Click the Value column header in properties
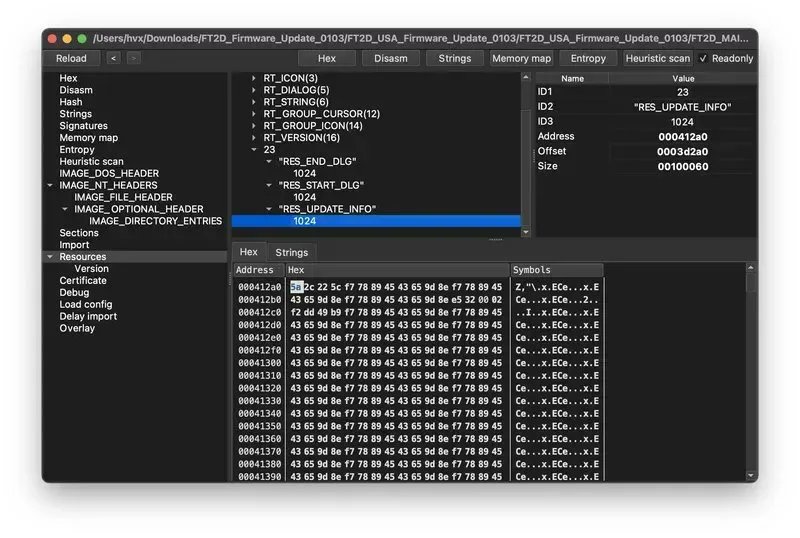800x538 pixels. point(683,79)
